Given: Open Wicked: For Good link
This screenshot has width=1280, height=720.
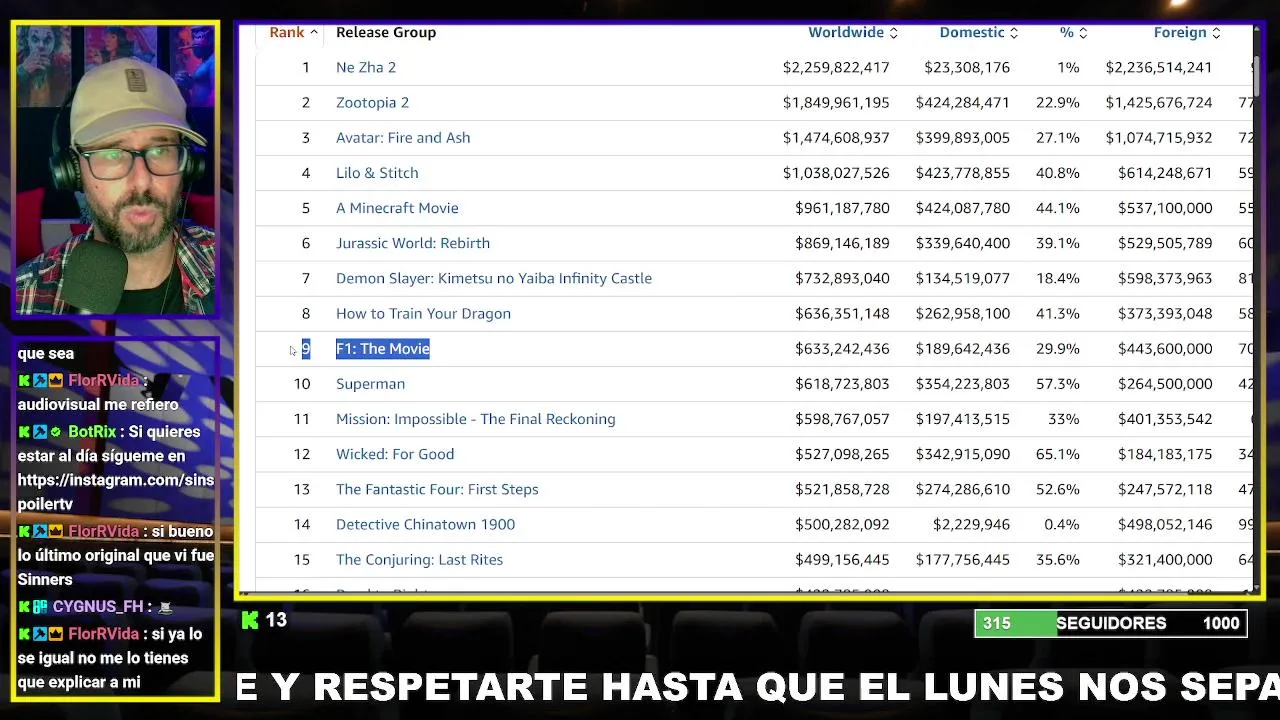Looking at the screenshot, I should tap(395, 454).
